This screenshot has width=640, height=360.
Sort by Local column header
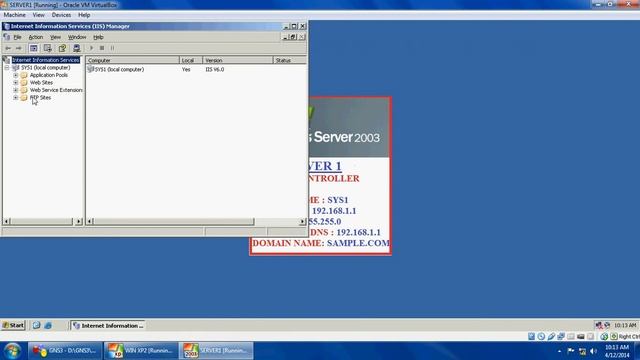191,60
